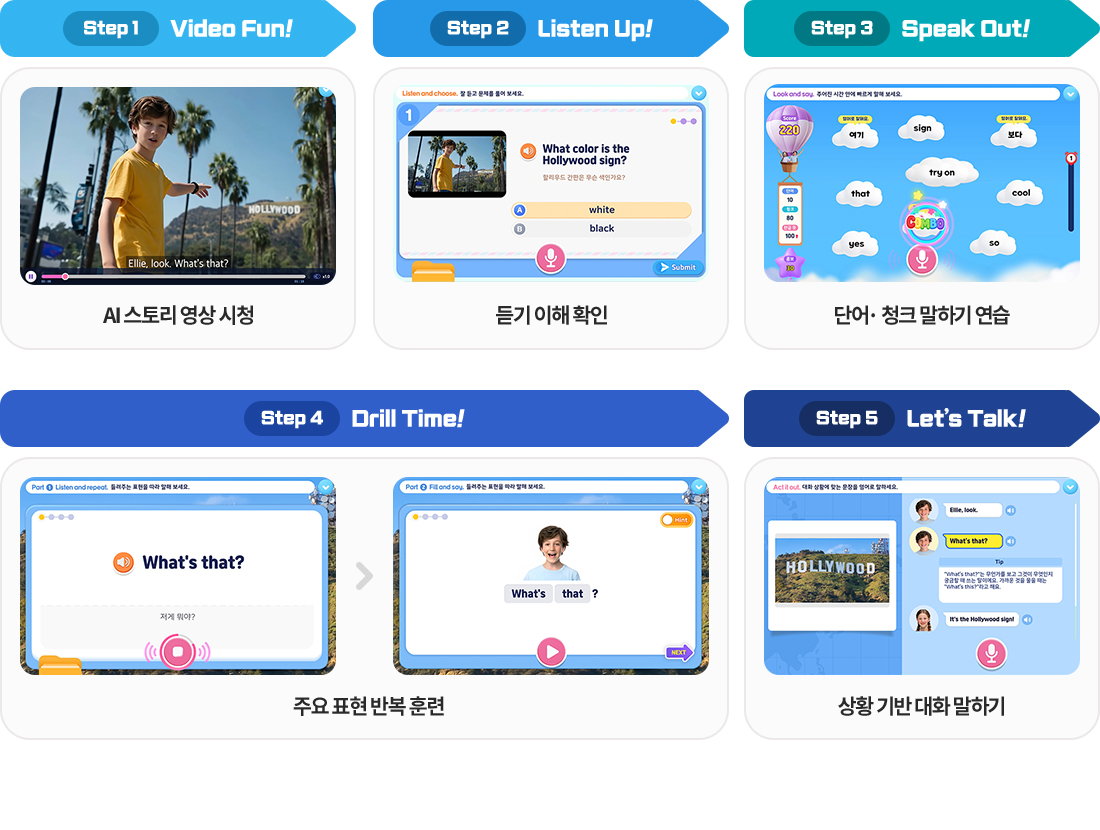This screenshot has width=1100, height=830.
Task: Open the Step 2 Listen Up tab
Action: point(550,28)
